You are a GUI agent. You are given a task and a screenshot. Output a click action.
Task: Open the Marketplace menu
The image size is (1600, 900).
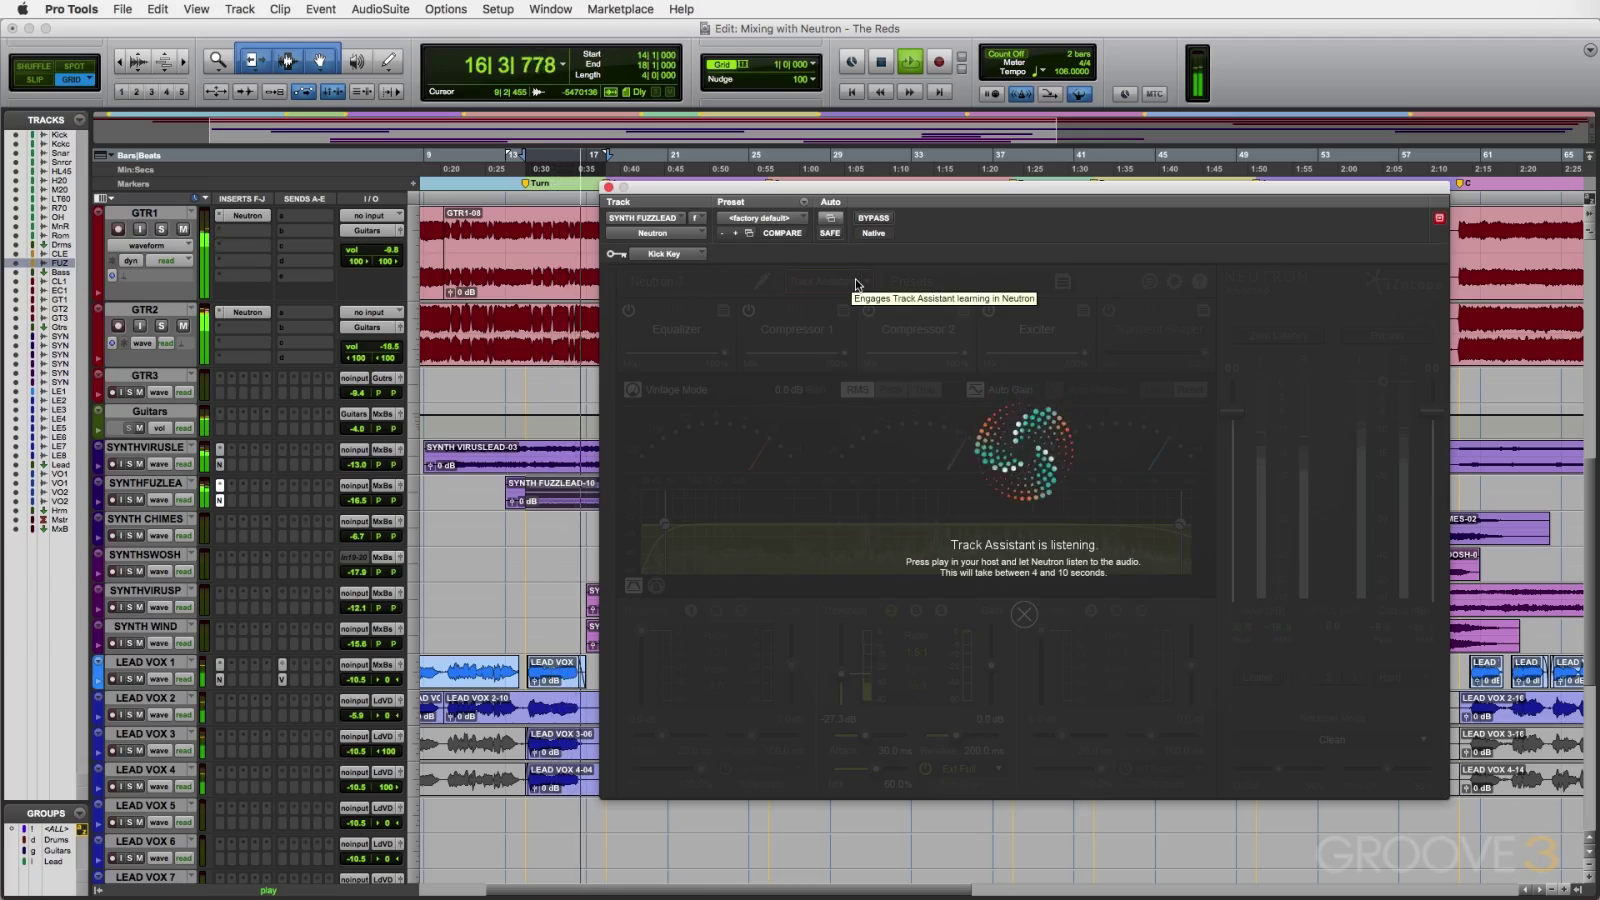[x=620, y=9]
